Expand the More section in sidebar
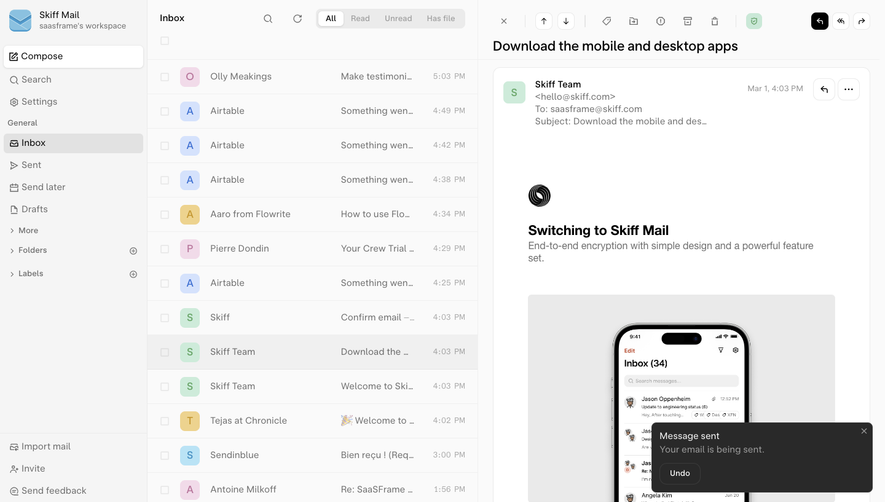This screenshot has width=885, height=502. click(x=24, y=230)
